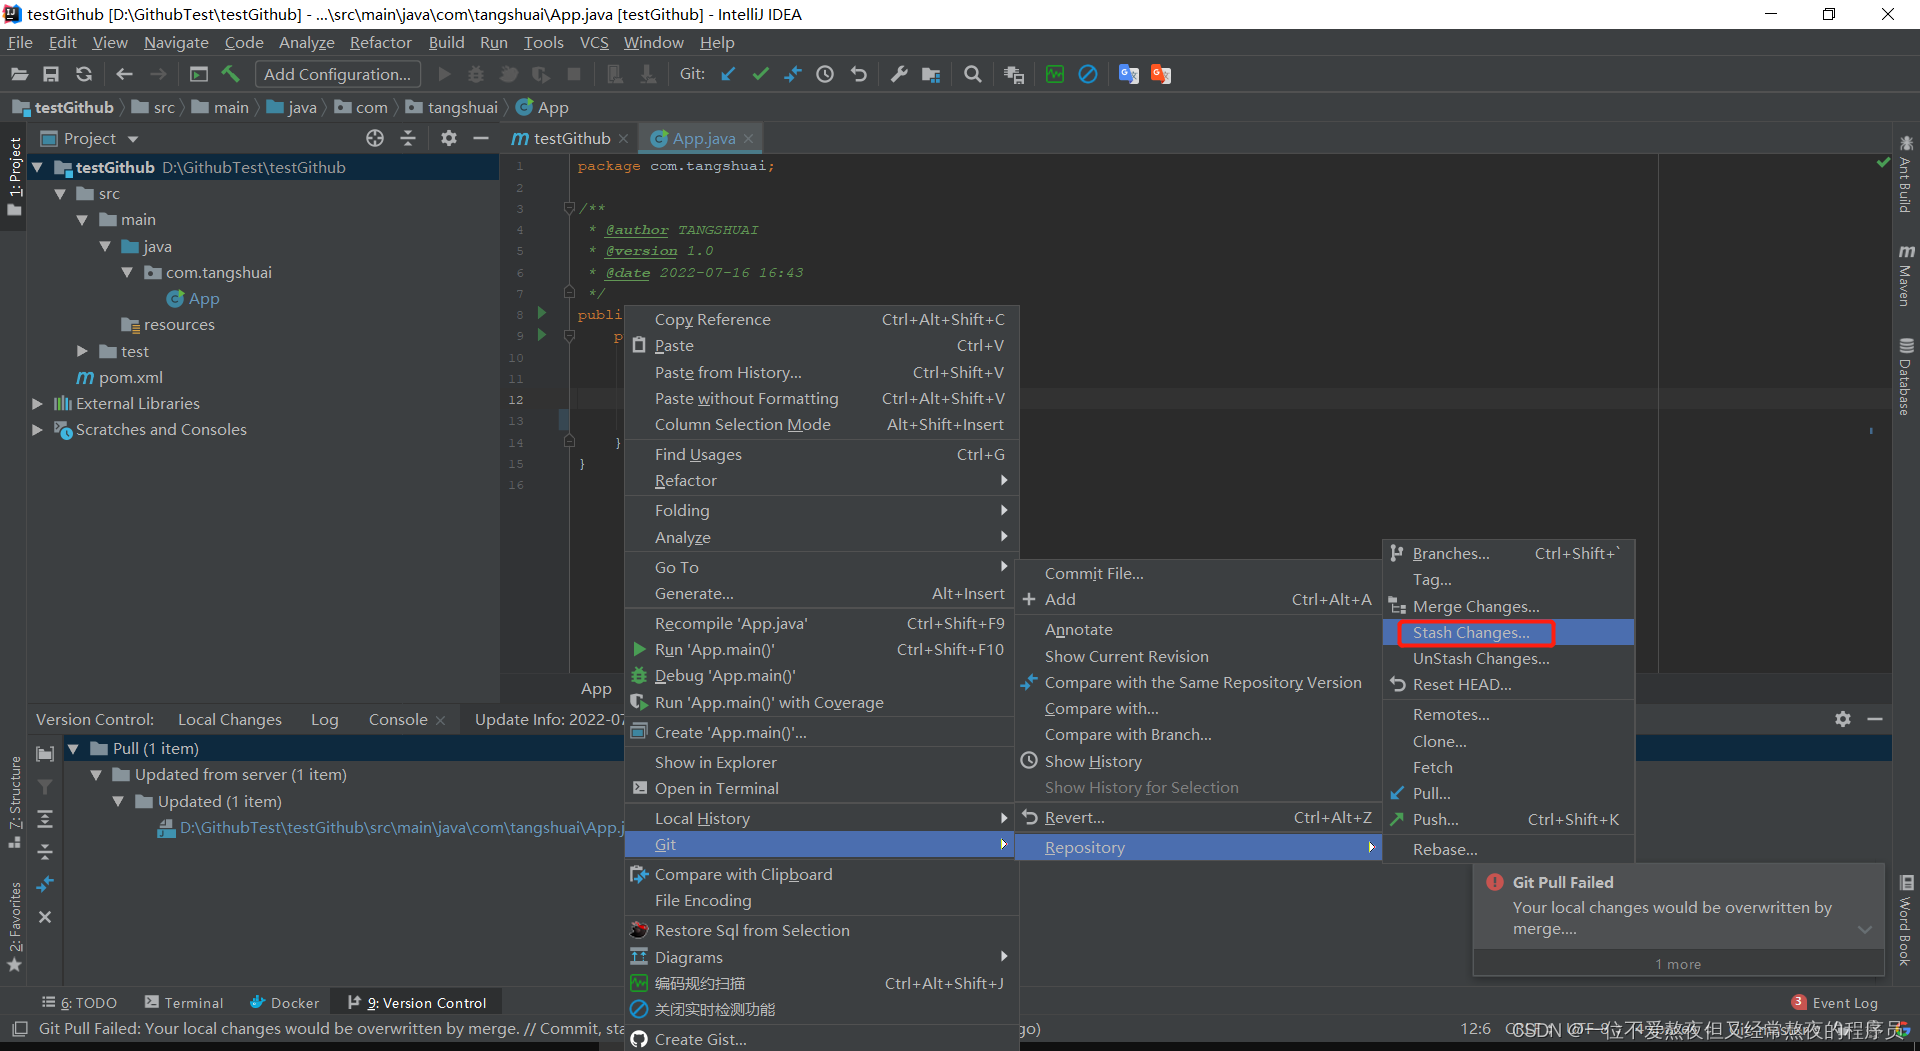Image resolution: width=1920 pixels, height=1051 pixels.
Task: Select Stash Changes... menu item
Action: pos(1508,632)
